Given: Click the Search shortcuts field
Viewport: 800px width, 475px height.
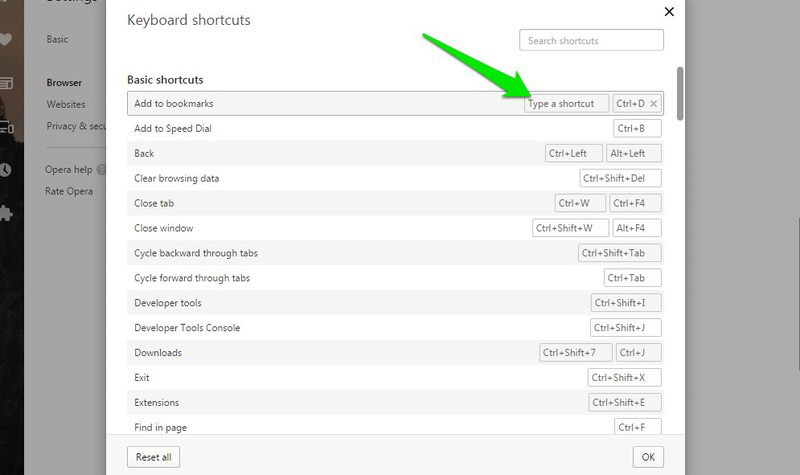Looking at the screenshot, I should (591, 40).
